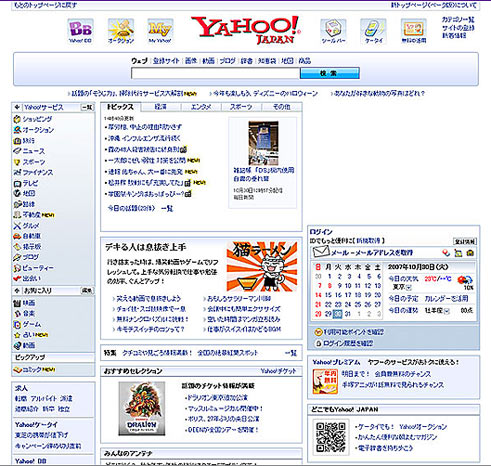The width and height of the screenshot is (491, 466).
Task: Collapse the Yahoo! Services sidebar header arrow
Action: (x=17, y=107)
